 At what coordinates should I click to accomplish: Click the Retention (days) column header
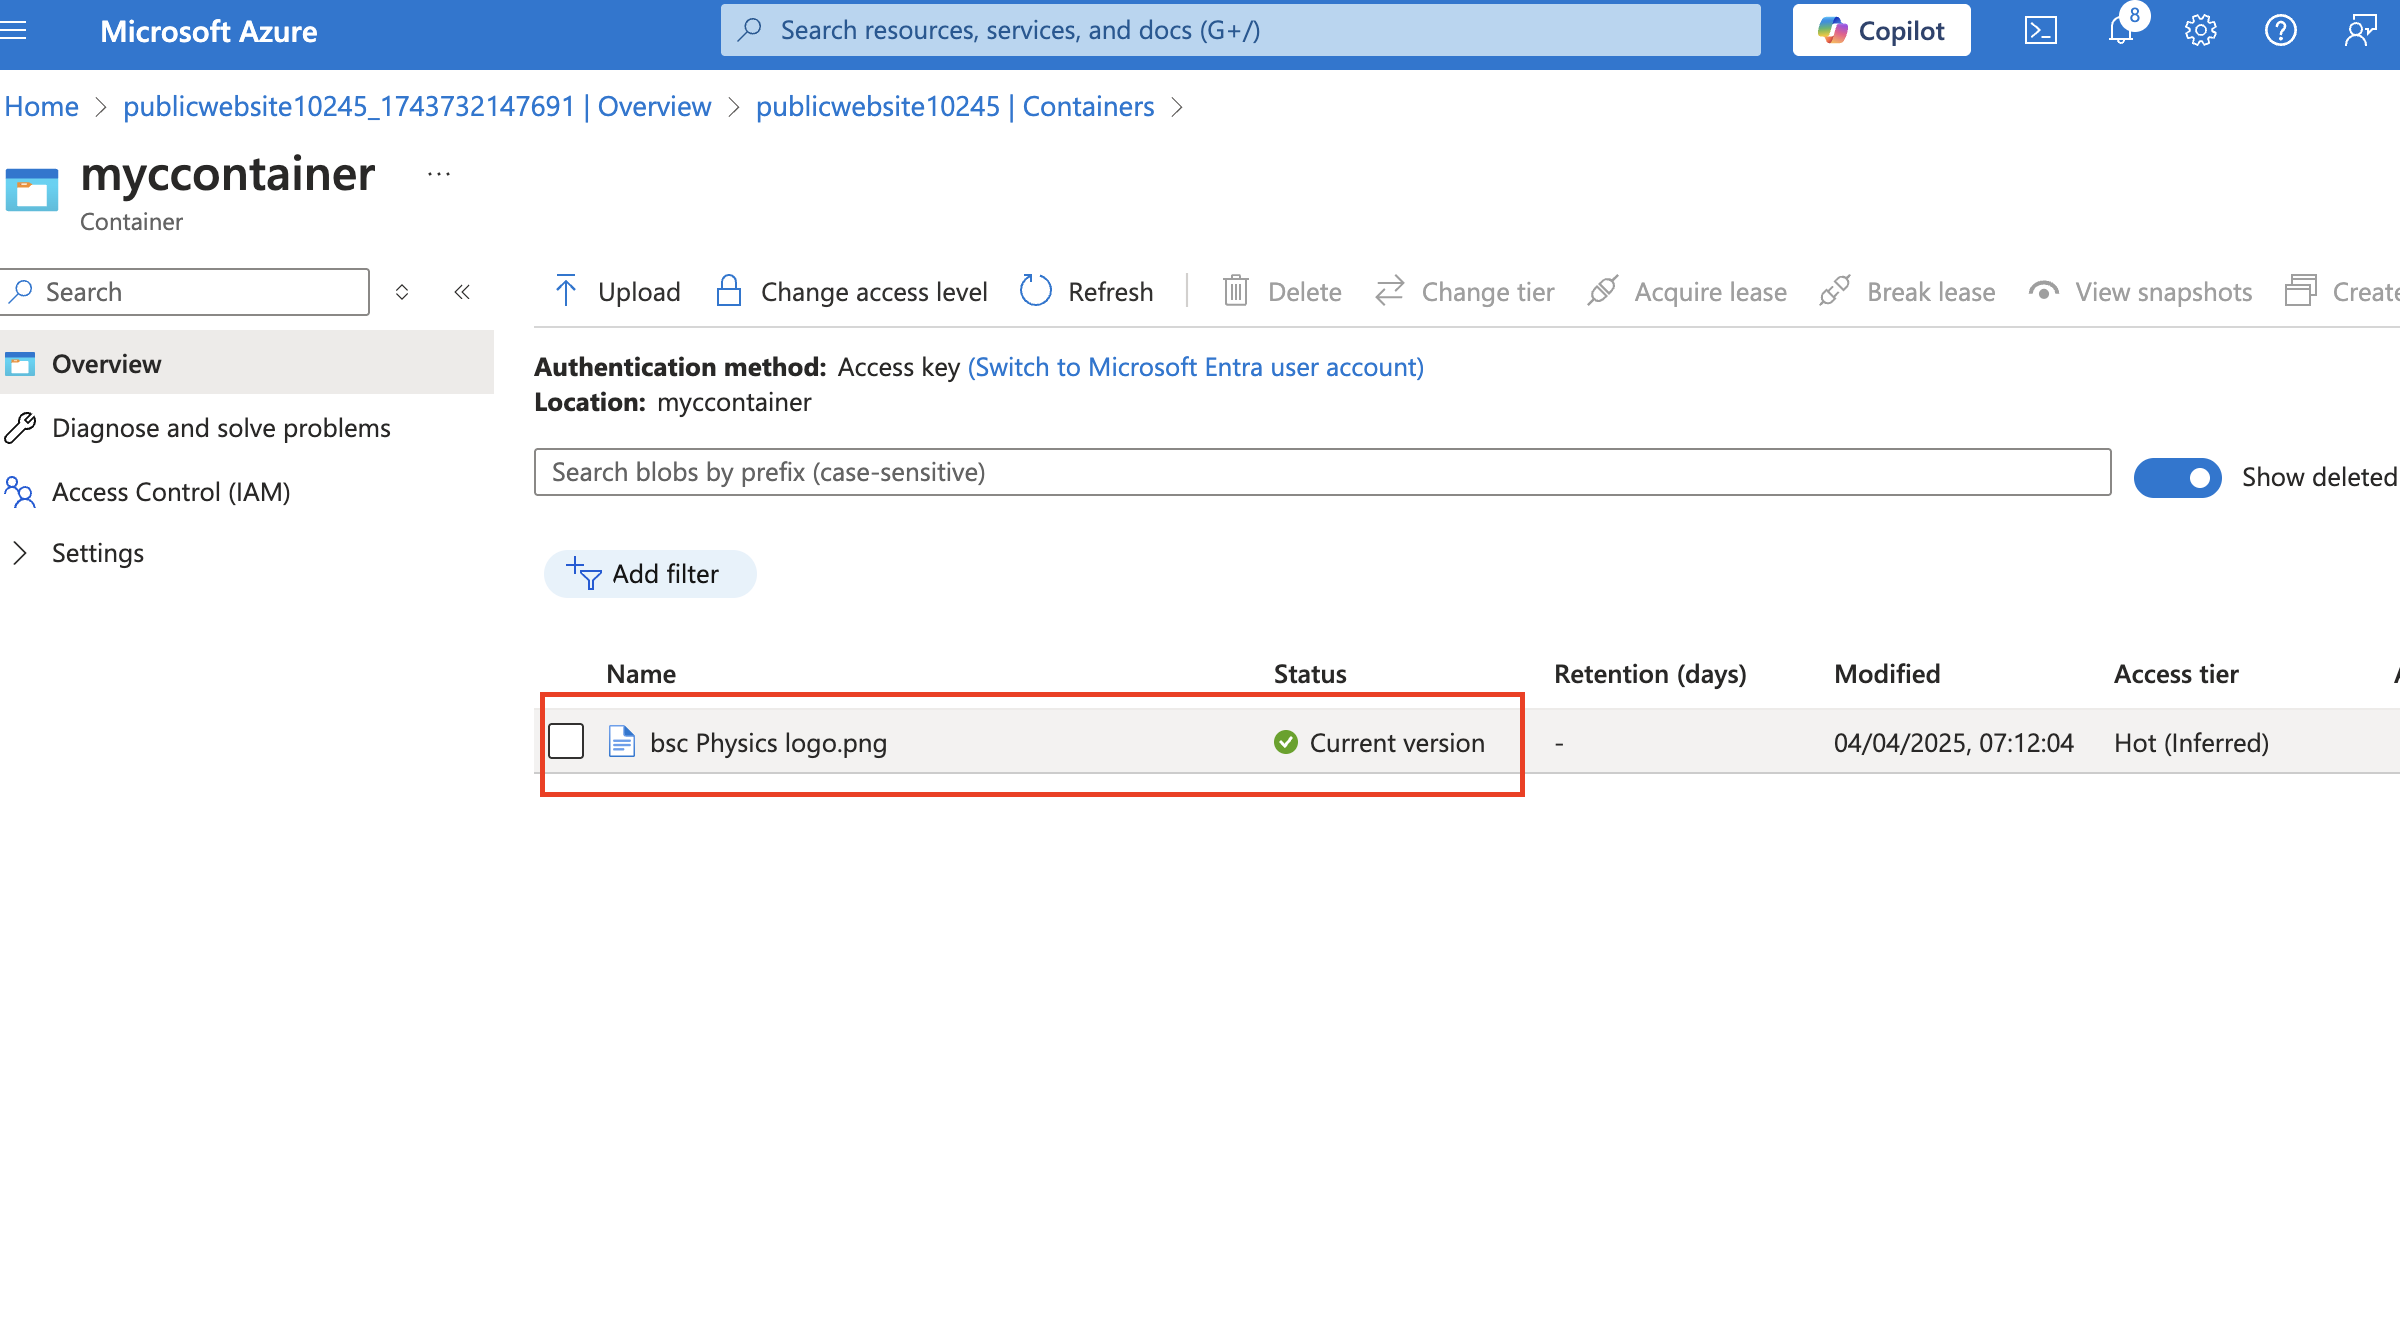click(x=1650, y=674)
